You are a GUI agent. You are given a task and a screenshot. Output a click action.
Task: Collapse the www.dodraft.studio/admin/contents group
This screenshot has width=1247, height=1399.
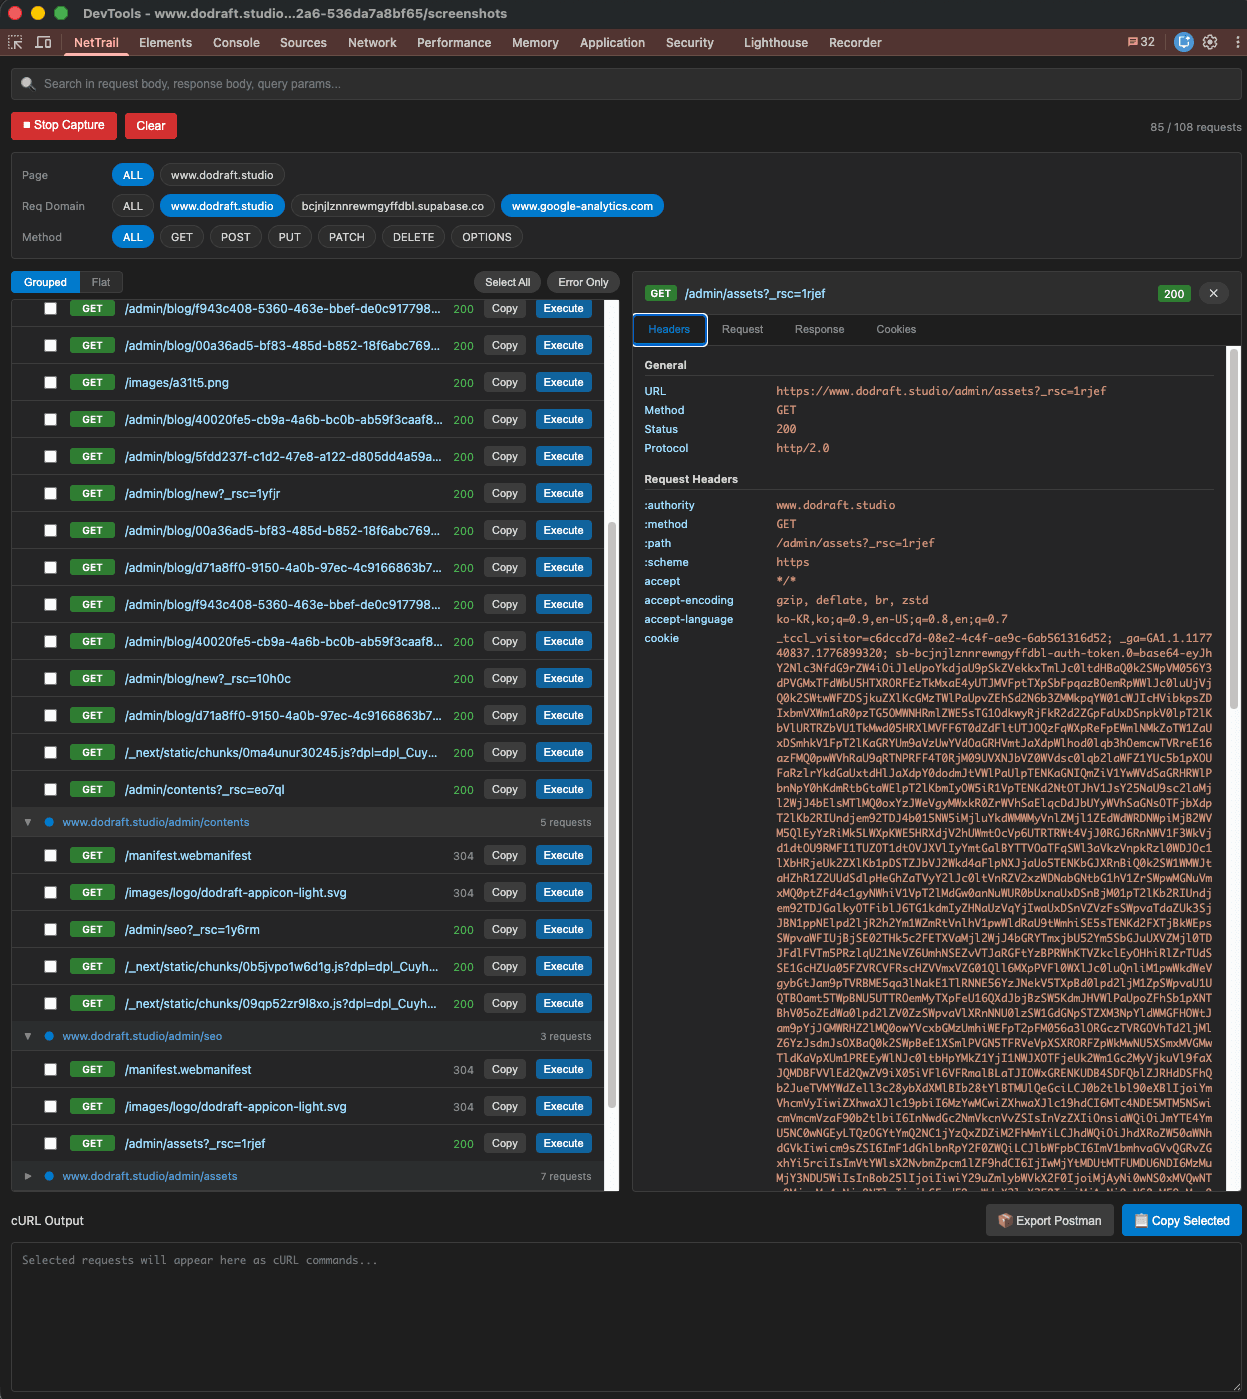(28, 822)
